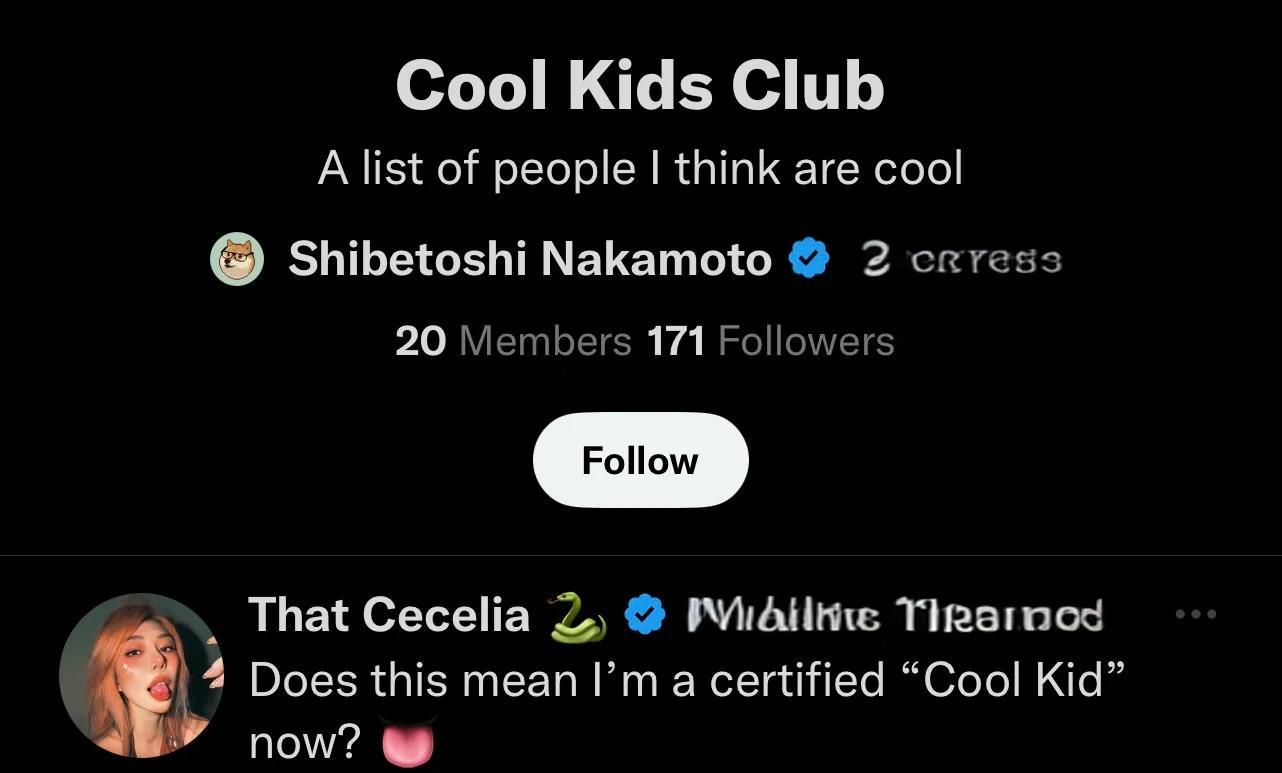Click the word "now?" in tweet
The width and height of the screenshot is (1282, 773).
(305, 742)
